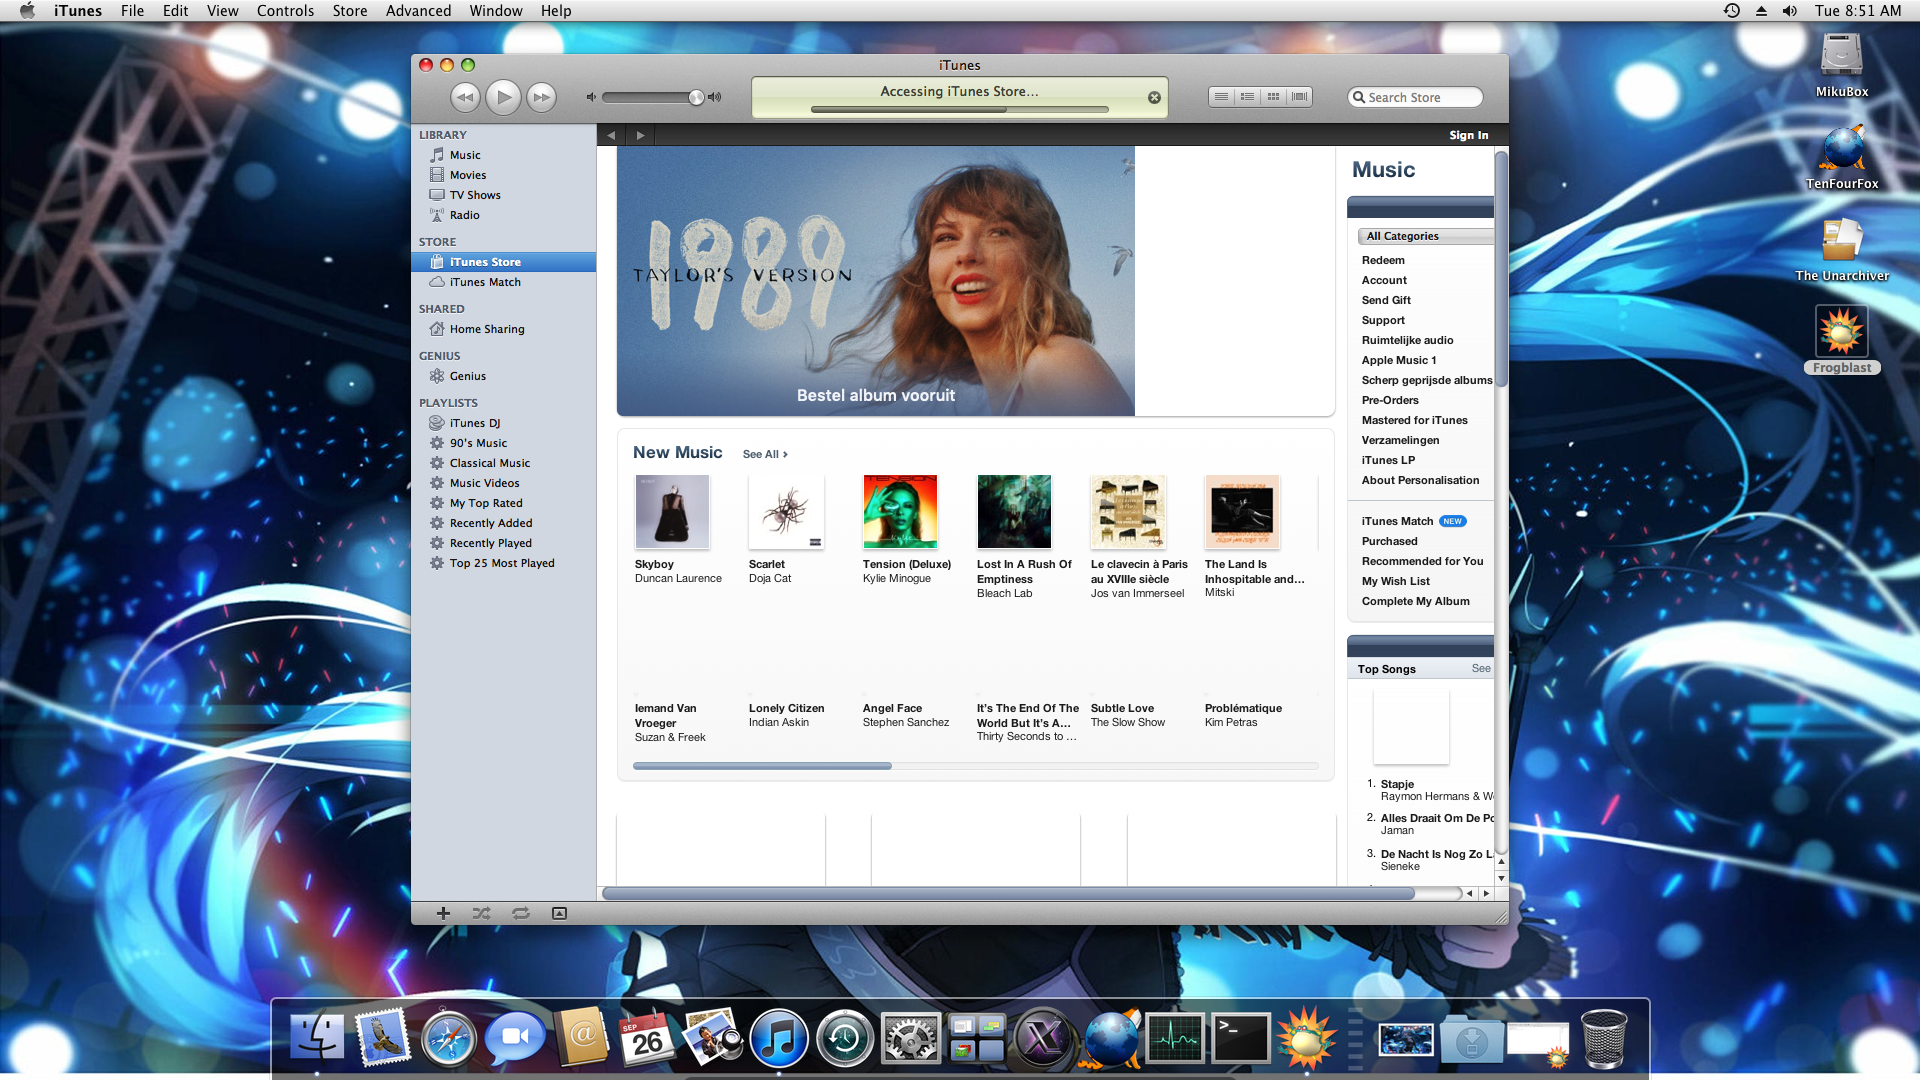The image size is (1920, 1080).
Task: Open the Store menu
Action: (350, 11)
